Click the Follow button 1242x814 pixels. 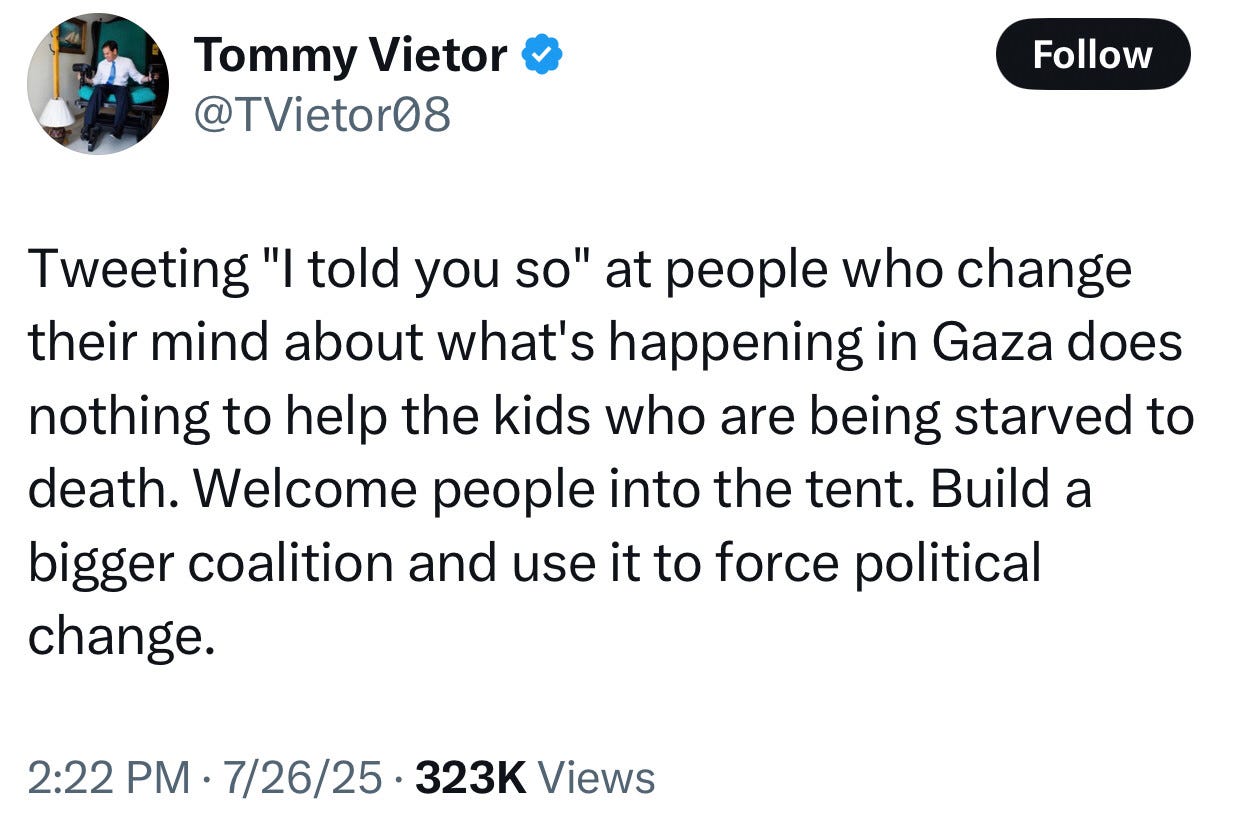click(x=1092, y=55)
